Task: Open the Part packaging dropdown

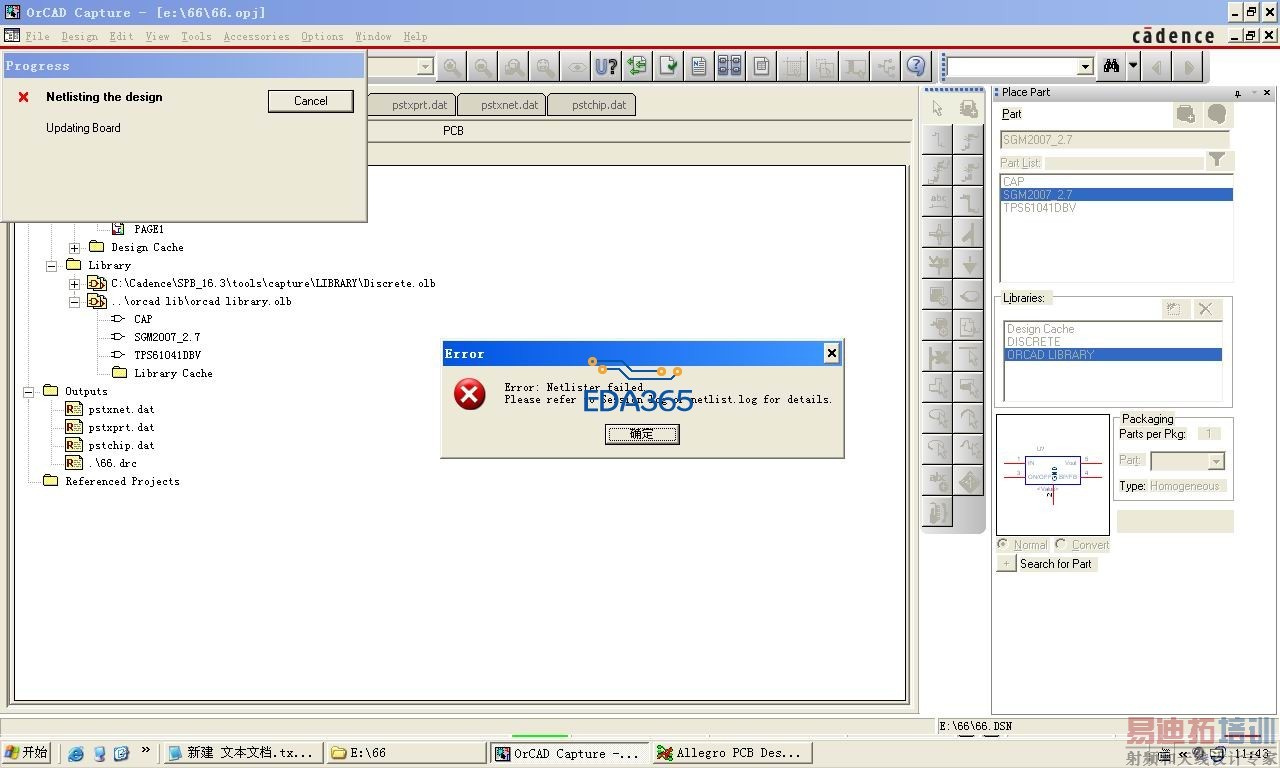Action: tap(1216, 461)
